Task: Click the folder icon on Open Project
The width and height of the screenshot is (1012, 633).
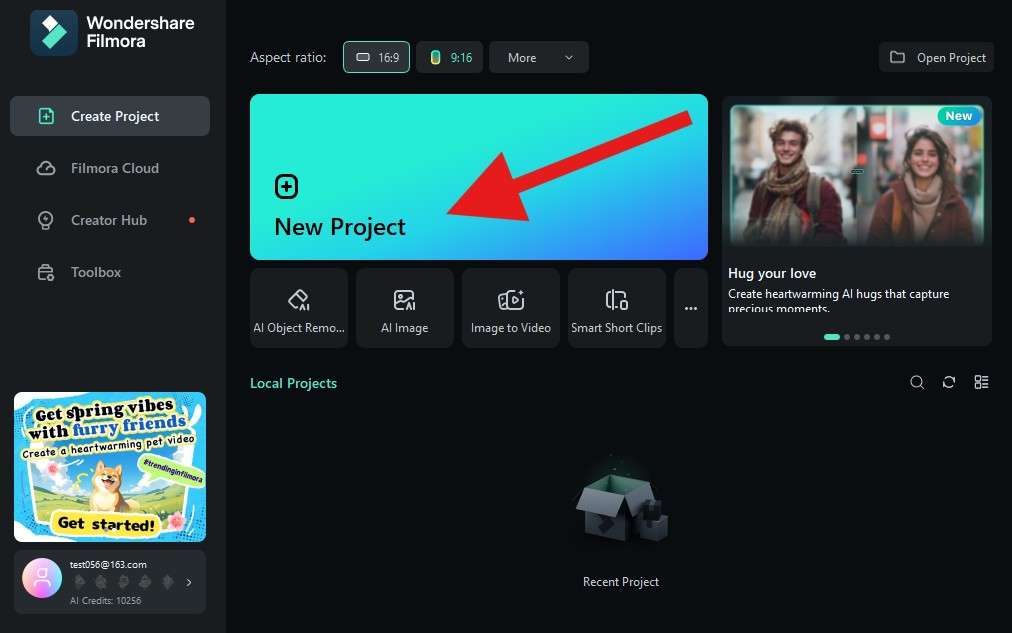Action: (x=897, y=57)
